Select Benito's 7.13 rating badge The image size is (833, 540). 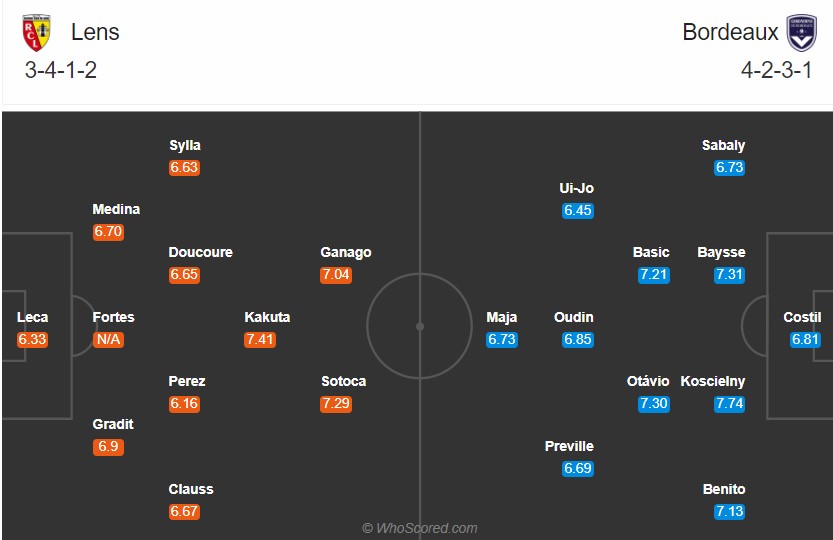pyautogui.click(x=729, y=511)
